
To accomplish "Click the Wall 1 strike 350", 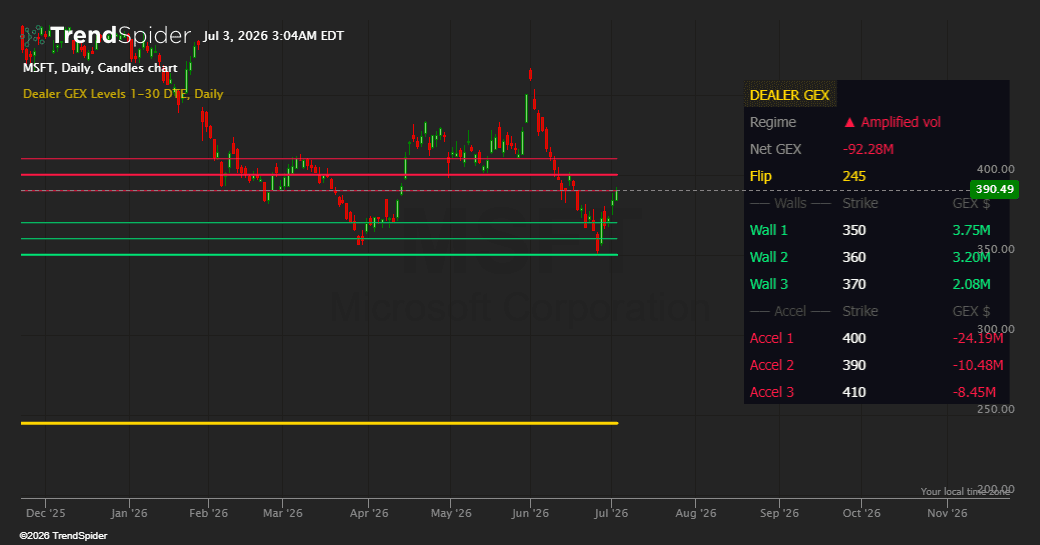I will (854, 230).
